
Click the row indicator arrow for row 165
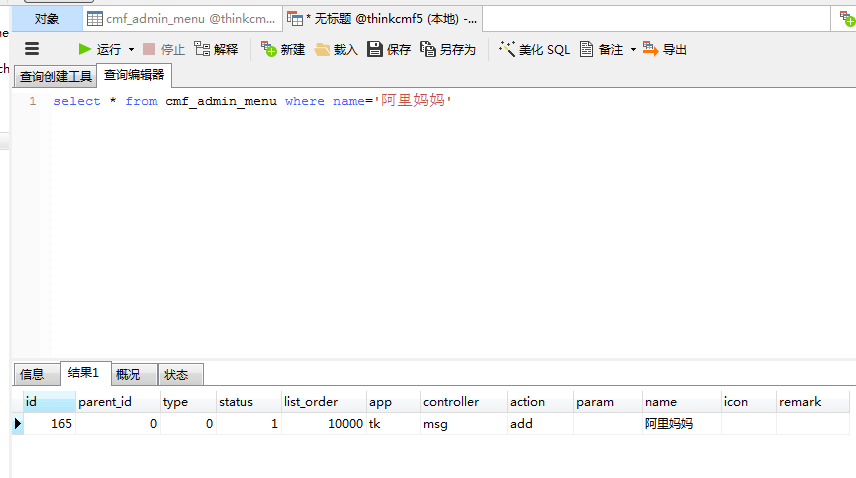pyautogui.click(x=17, y=424)
